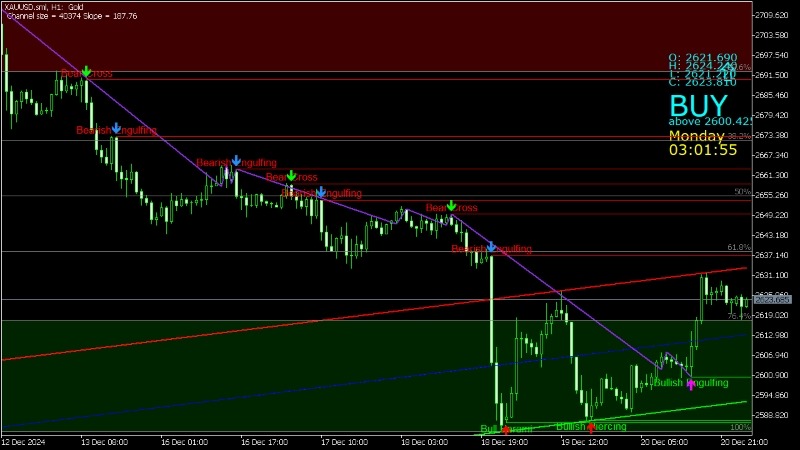Viewport: 800px width, 450px height.
Task: Click the '16 Dec 01:00' time label
Action: (x=185, y=442)
